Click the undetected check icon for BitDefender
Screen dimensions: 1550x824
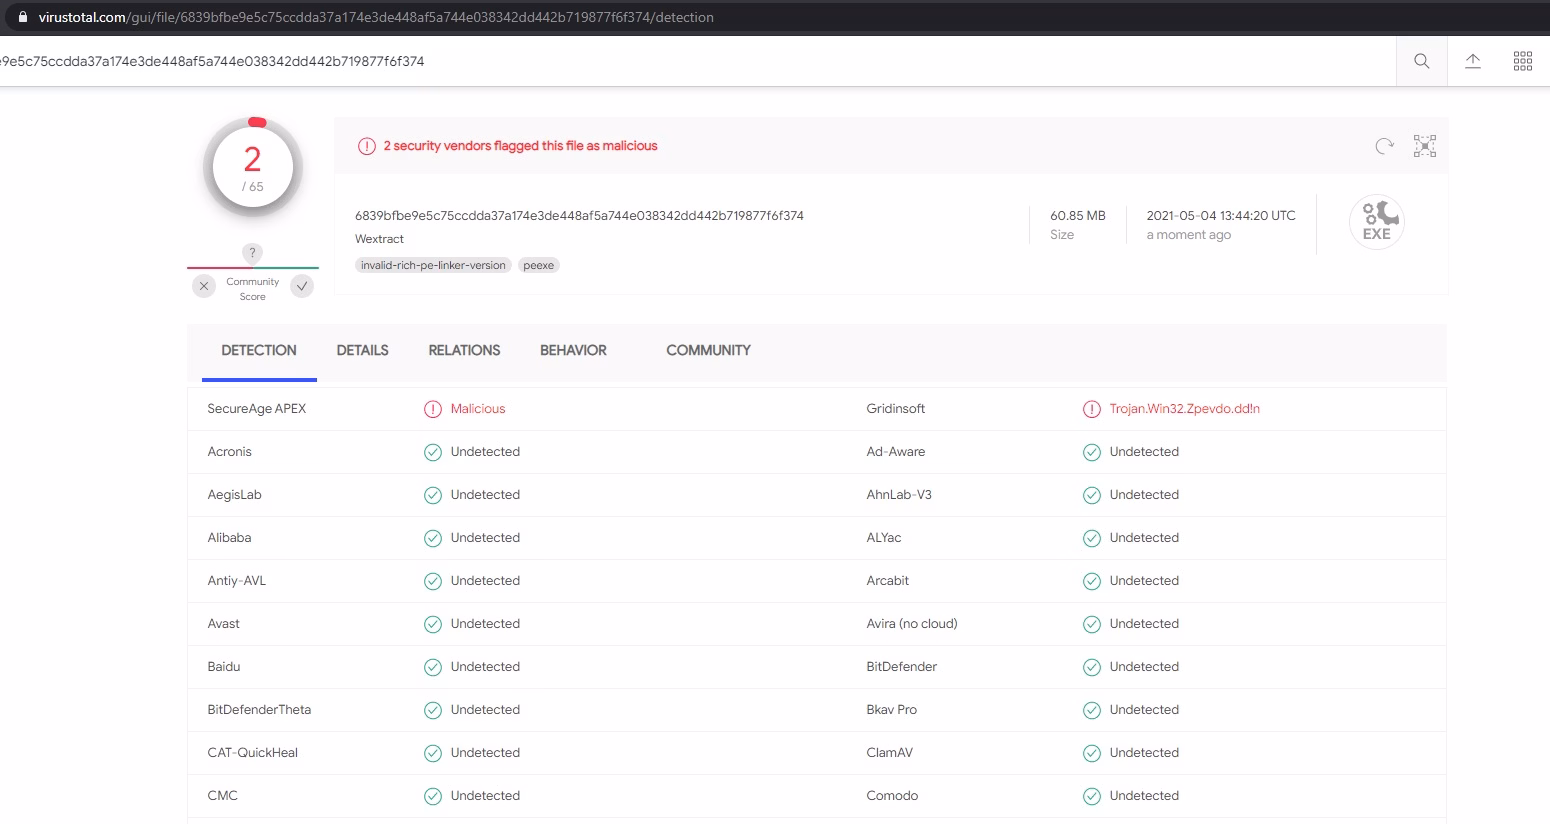1092,667
